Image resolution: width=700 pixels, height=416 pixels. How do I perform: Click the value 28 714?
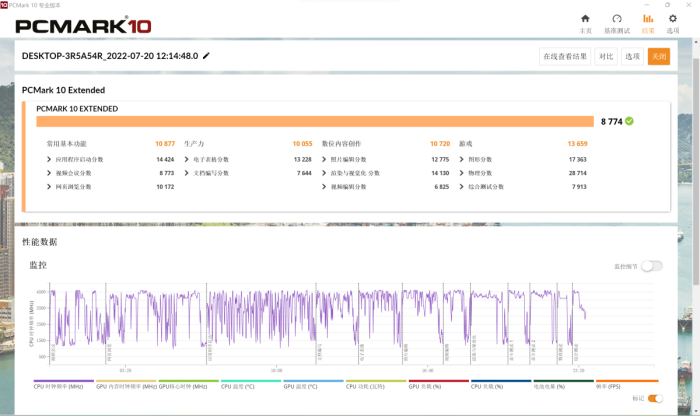pos(578,173)
